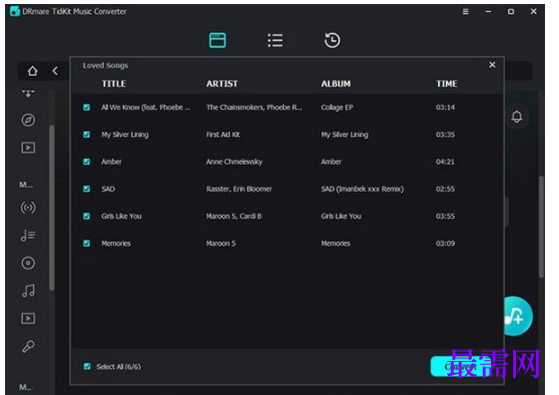Open the Explore compass icon in sidebar
This screenshot has height=395, width=559.
pyautogui.click(x=28, y=120)
